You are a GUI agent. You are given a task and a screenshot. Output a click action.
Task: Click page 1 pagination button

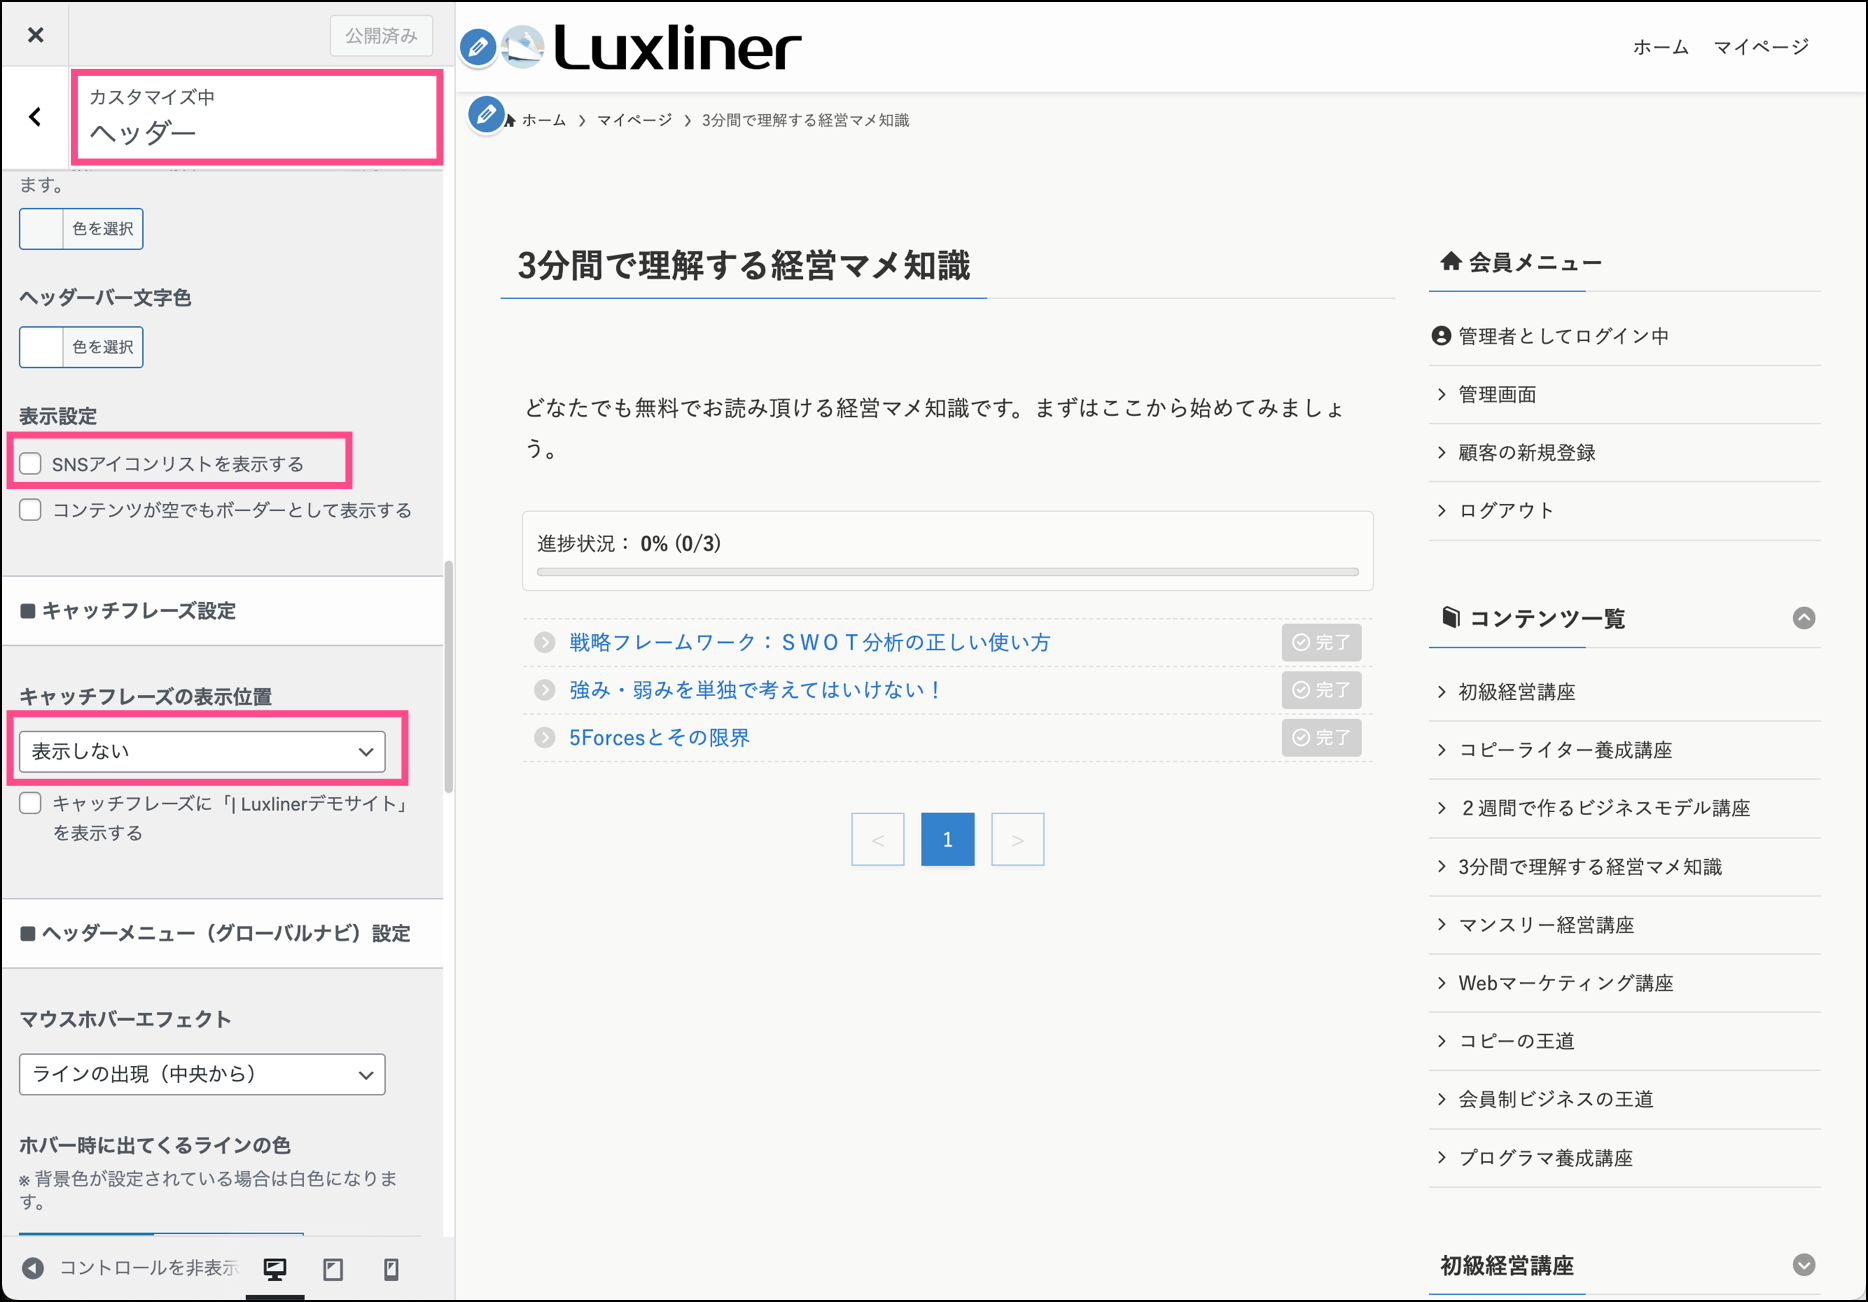tap(947, 840)
